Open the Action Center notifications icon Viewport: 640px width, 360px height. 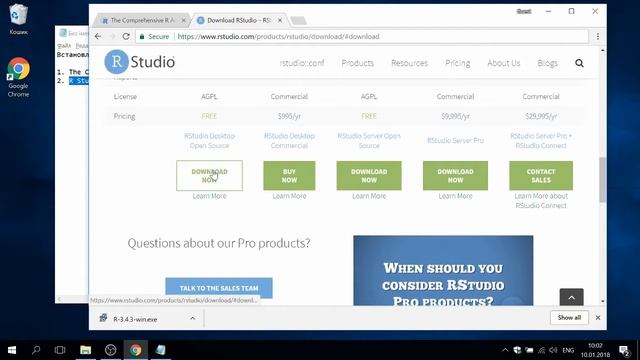coord(624,350)
